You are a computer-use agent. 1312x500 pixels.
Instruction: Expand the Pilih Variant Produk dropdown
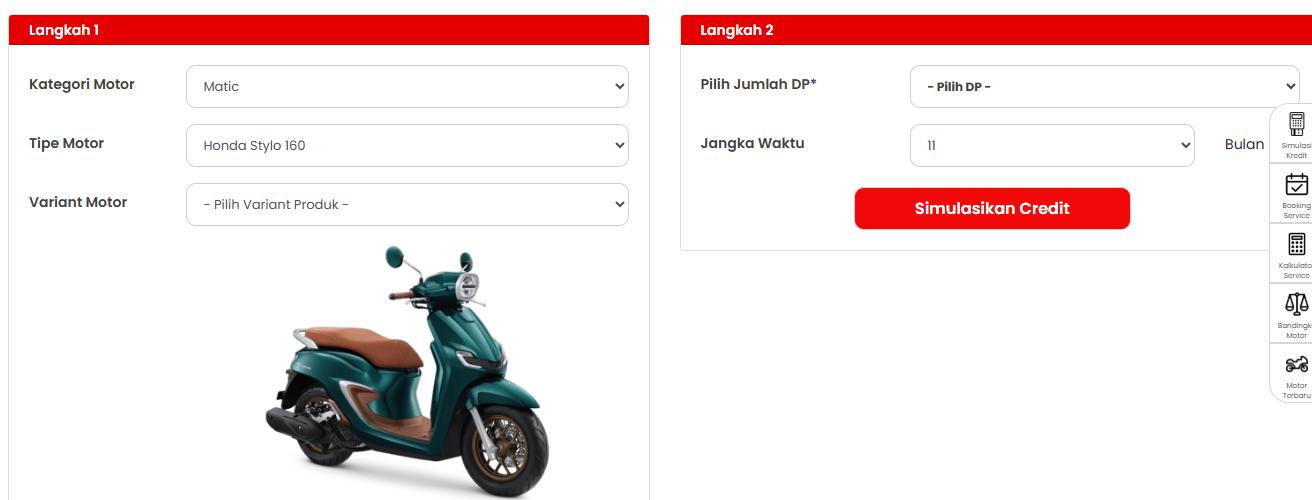407,204
